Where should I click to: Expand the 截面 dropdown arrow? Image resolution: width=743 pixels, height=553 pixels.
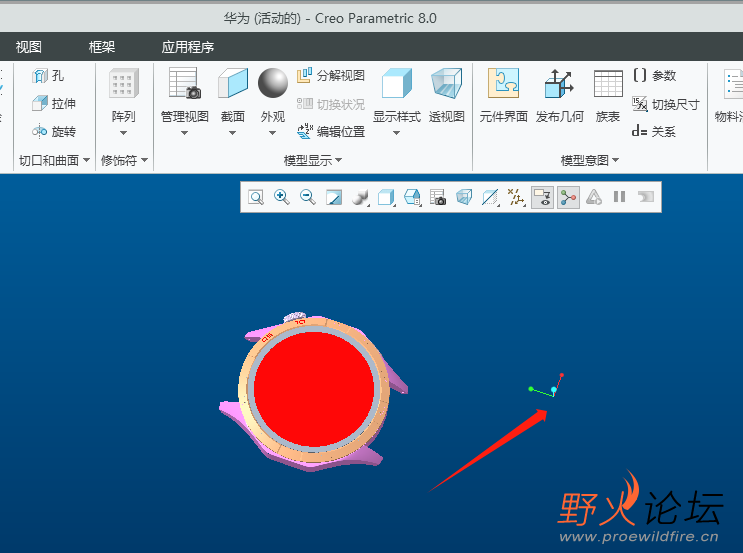click(x=232, y=133)
